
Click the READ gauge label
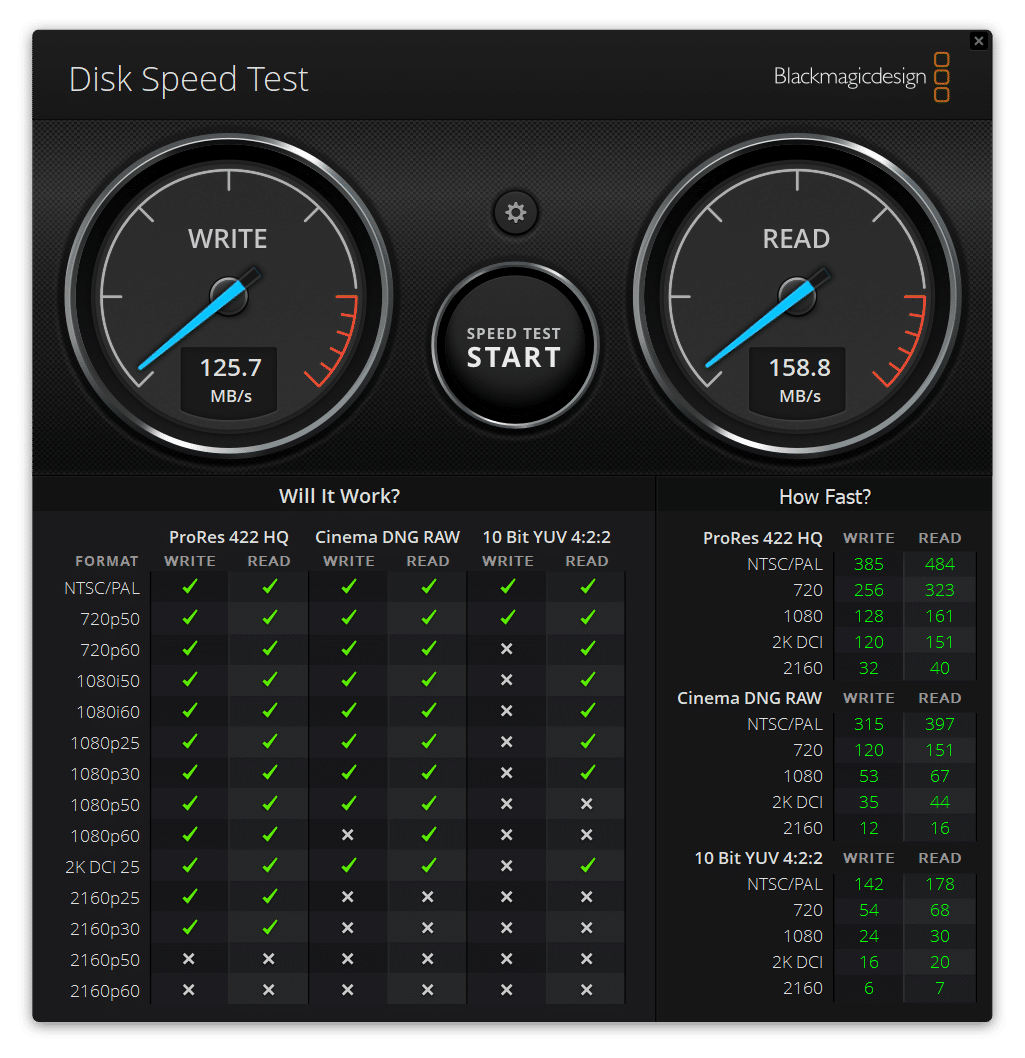coord(796,239)
